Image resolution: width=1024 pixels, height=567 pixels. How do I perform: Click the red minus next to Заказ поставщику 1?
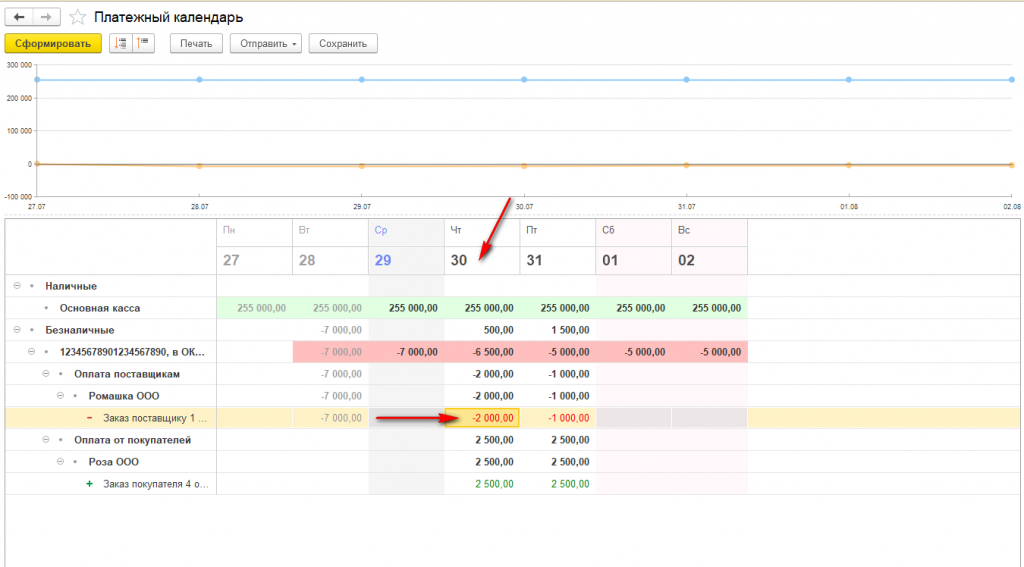pos(89,418)
